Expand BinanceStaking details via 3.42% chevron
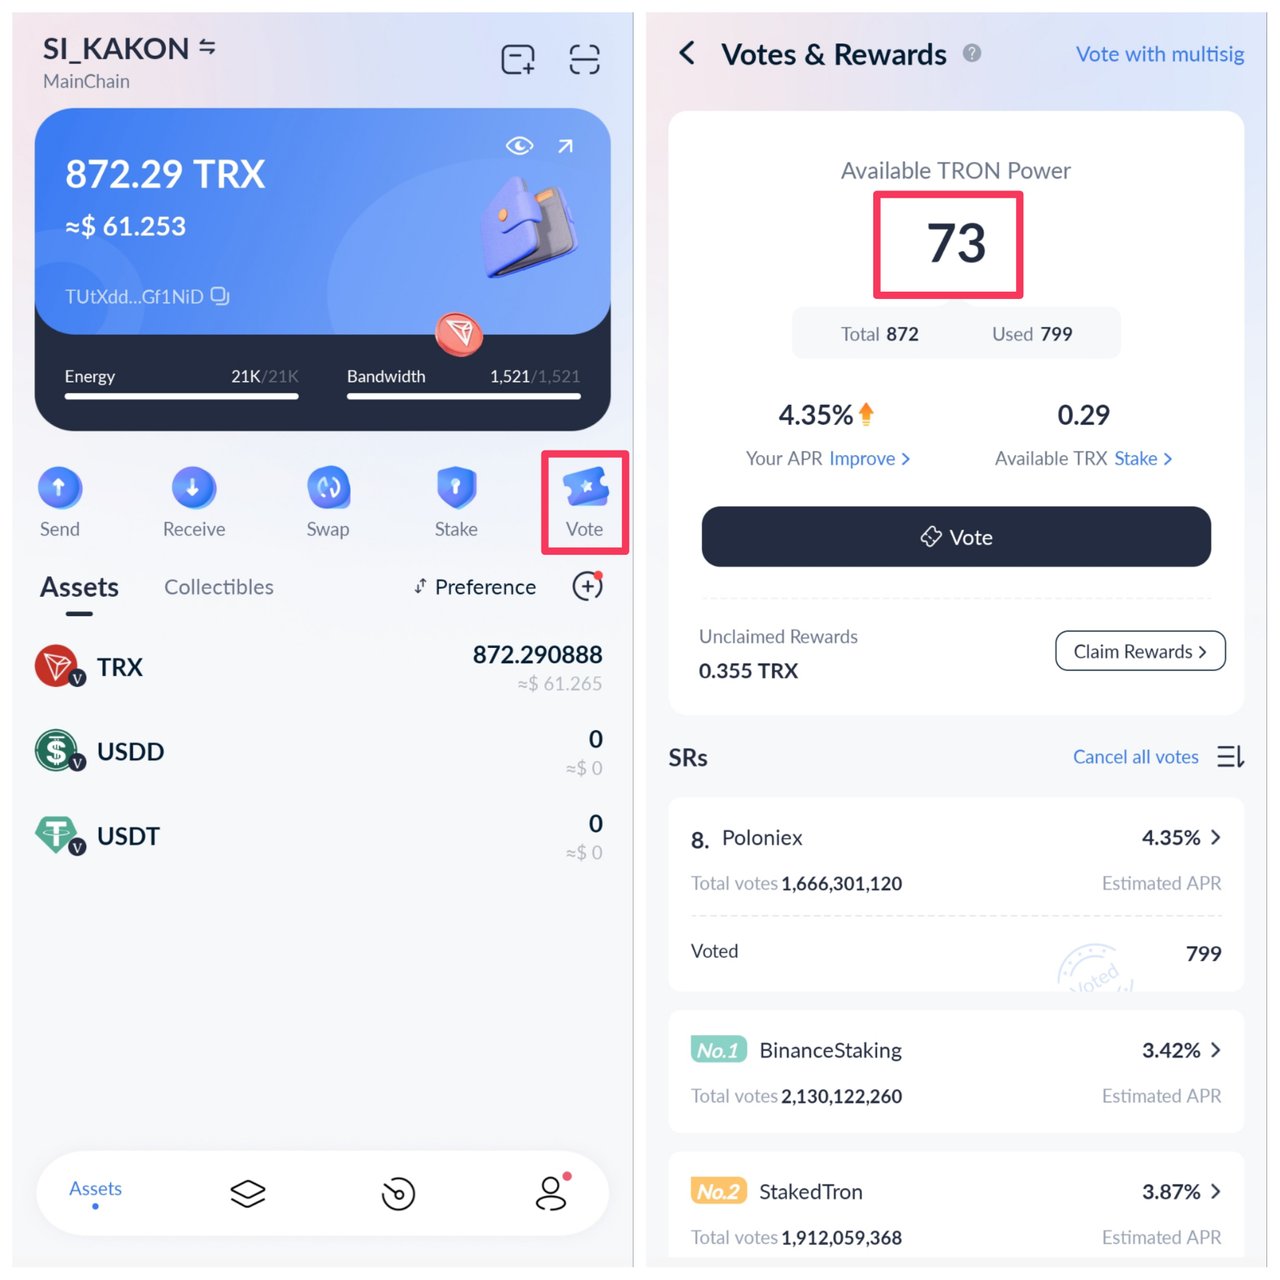 pos(1216,1050)
